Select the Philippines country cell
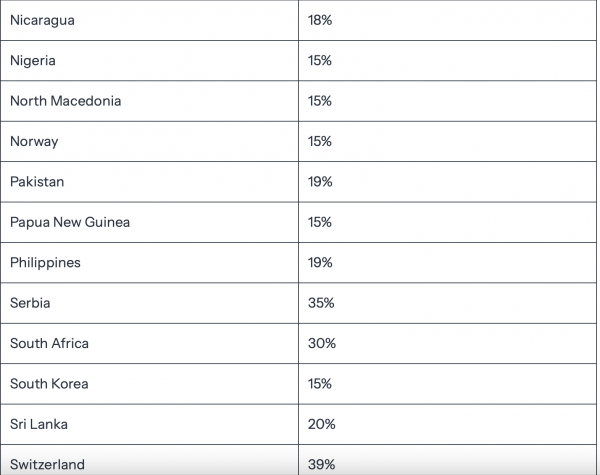The height and width of the screenshot is (475, 600). pos(45,262)
